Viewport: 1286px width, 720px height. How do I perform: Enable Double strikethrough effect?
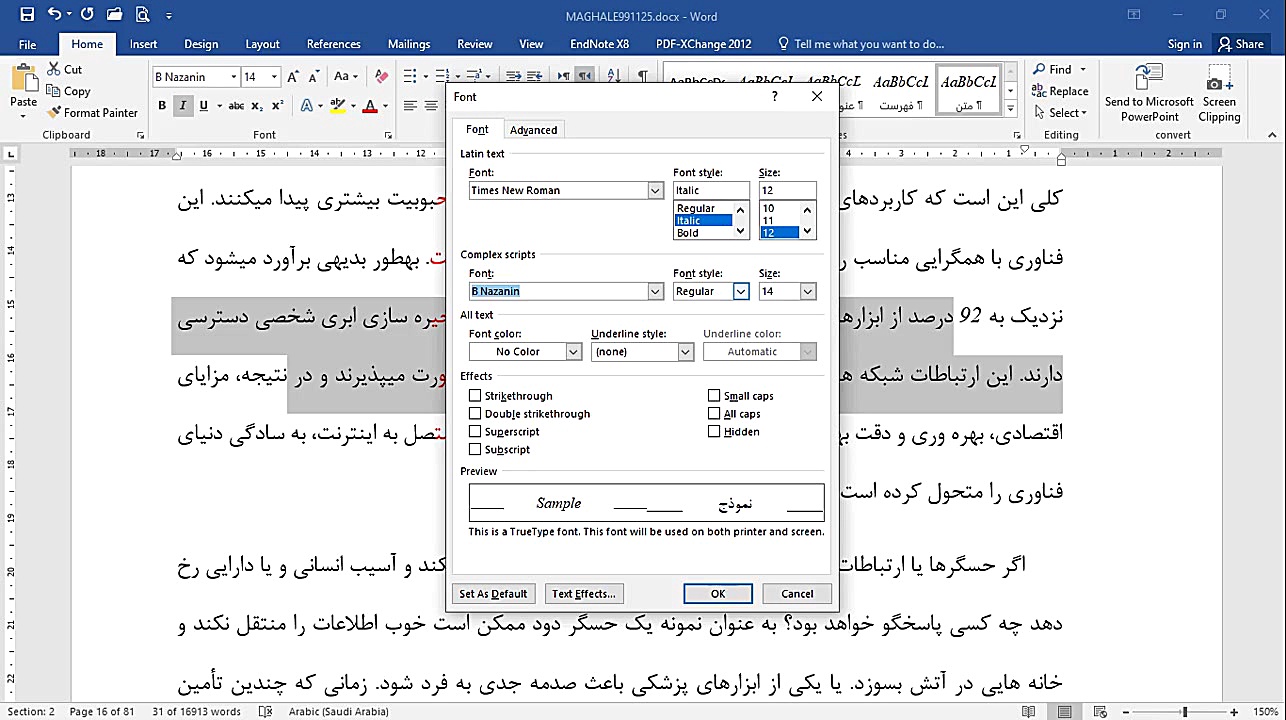475,413
